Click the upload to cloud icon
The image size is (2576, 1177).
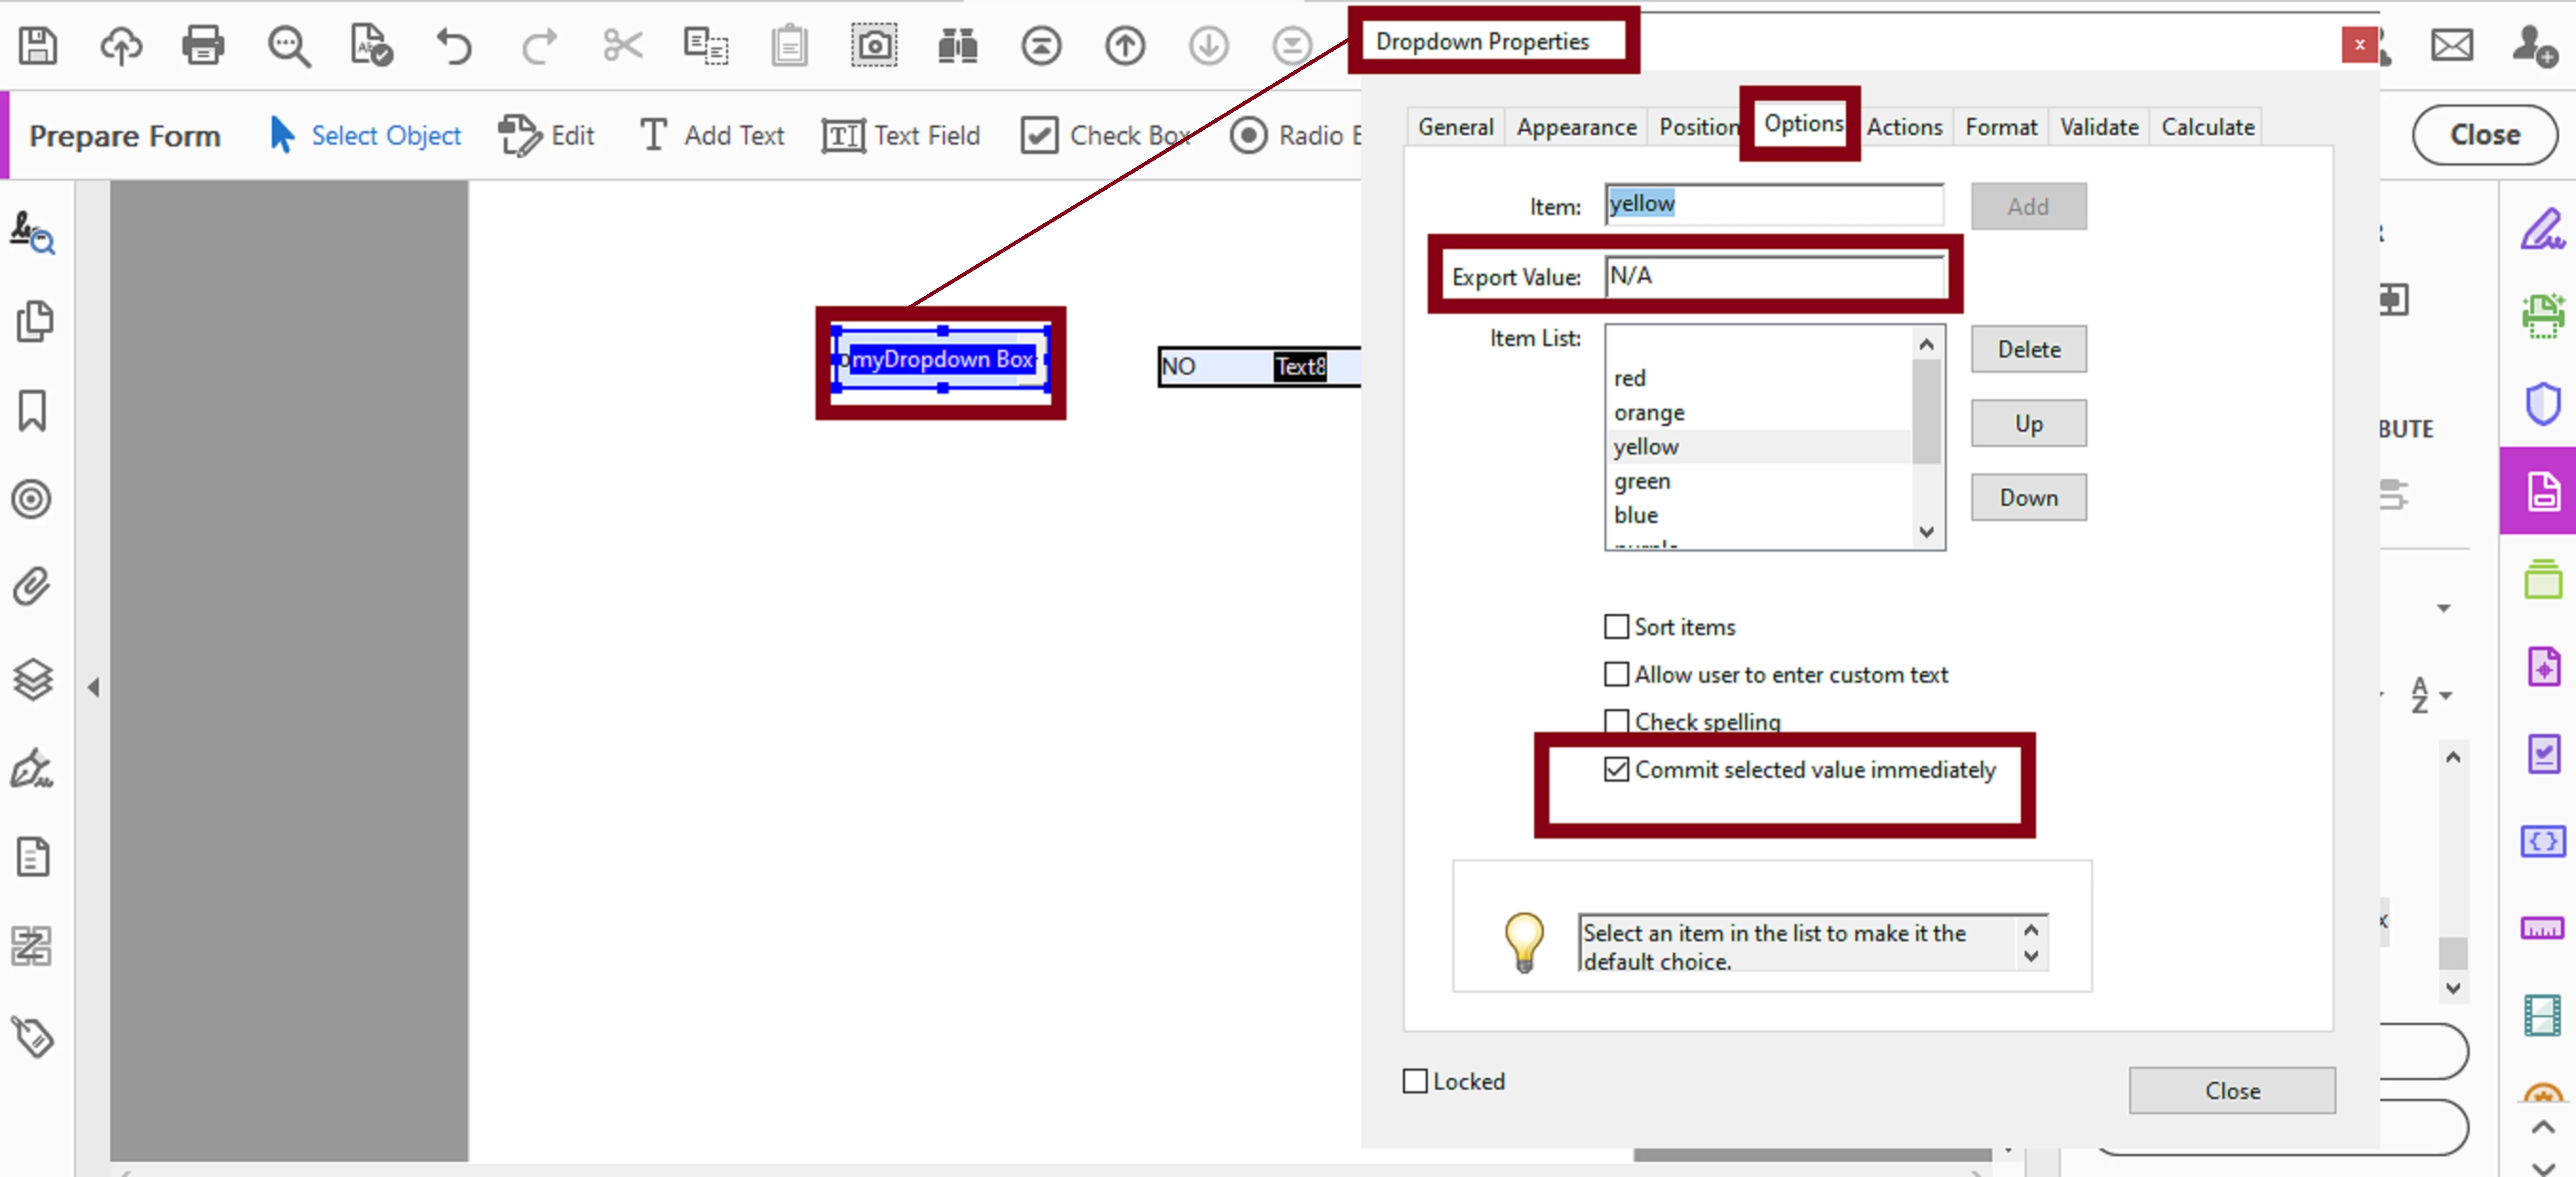point(121,45)
